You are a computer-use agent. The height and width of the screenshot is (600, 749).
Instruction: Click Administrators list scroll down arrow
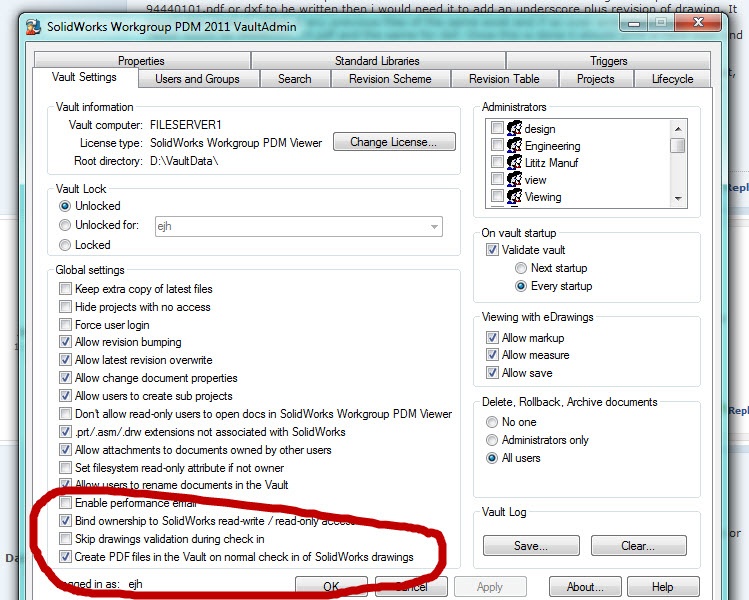(x=678, y=198)
